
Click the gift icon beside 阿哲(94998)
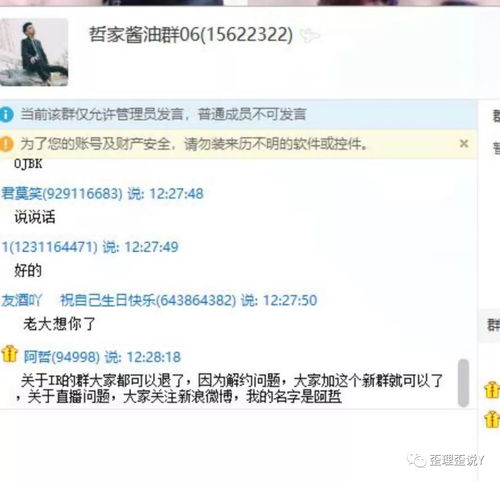pyautogui.click(x=9, y=354)
